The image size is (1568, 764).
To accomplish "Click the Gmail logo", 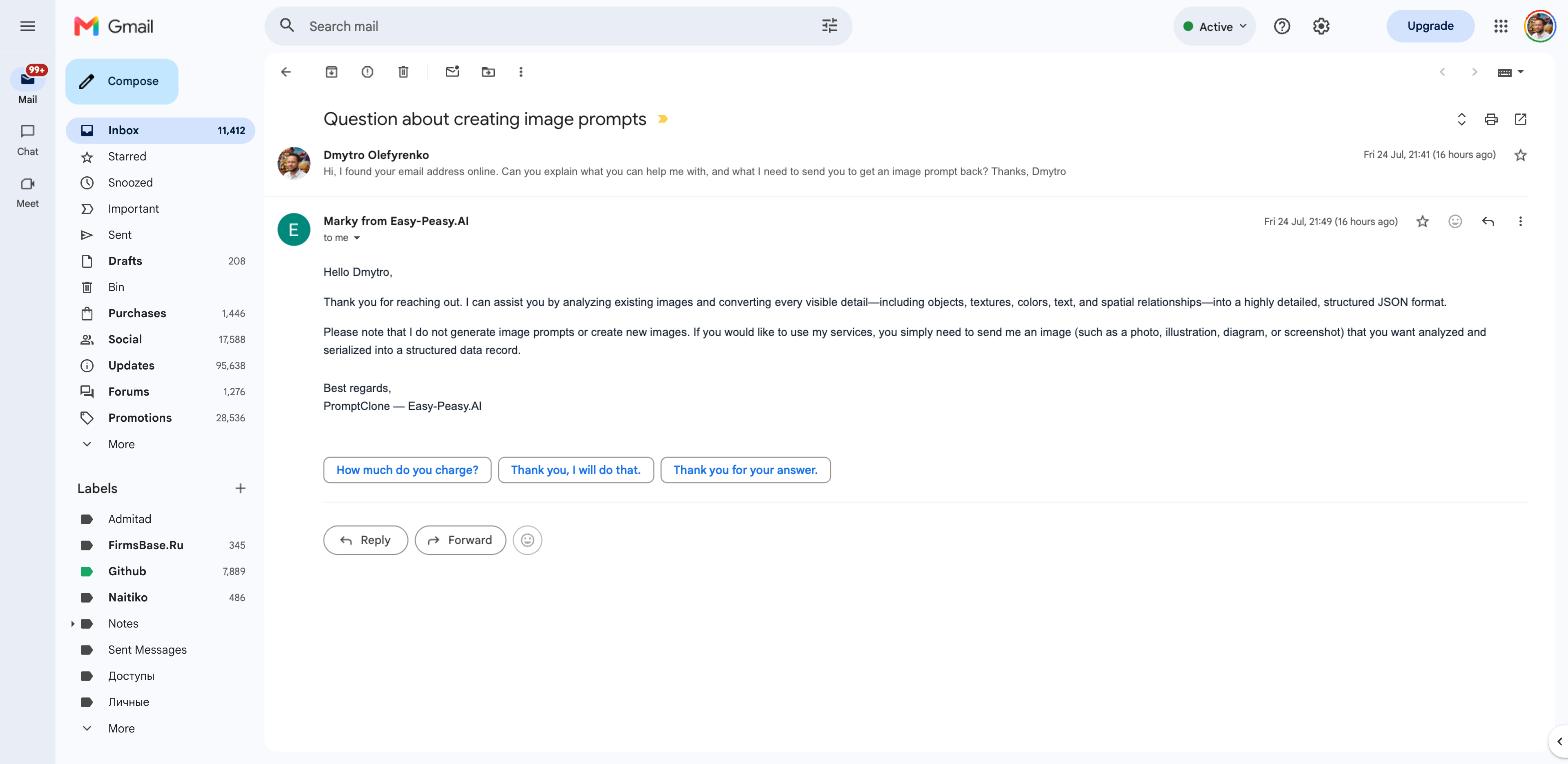I will pyautogui.click(x=114, y=26).
